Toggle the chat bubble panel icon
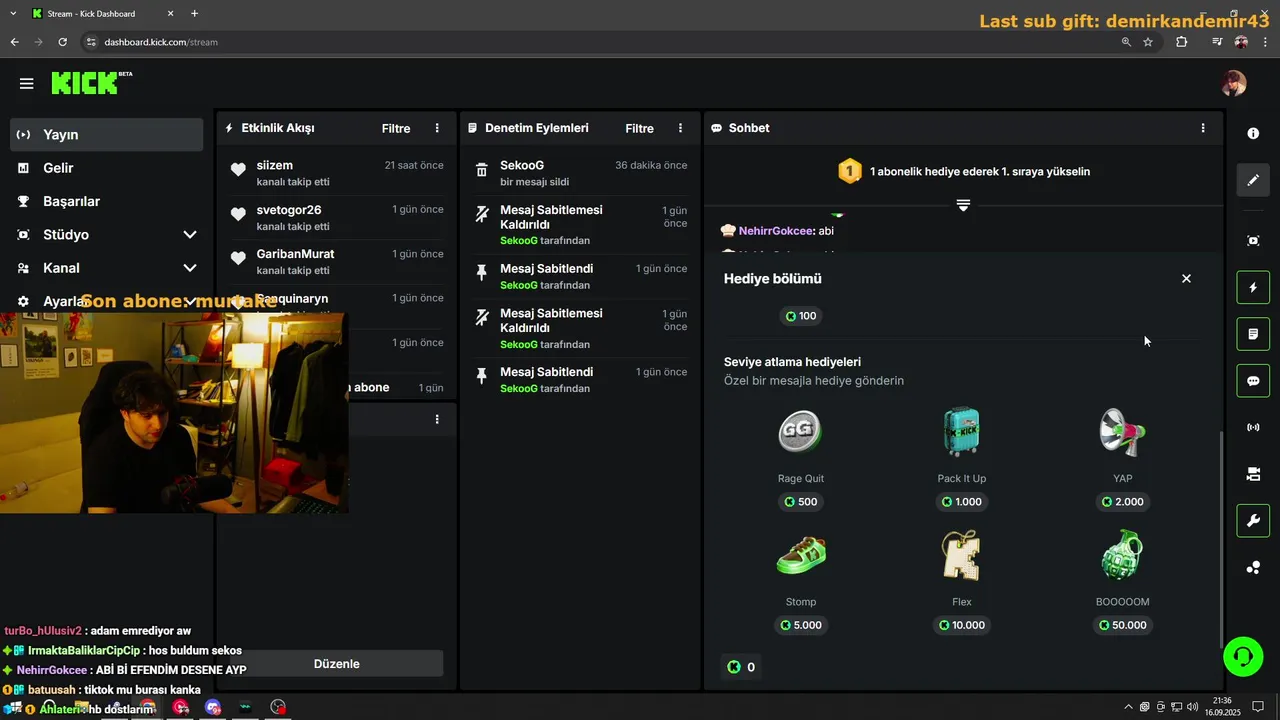The height and width of the screenshot is (720, 1280). click(1253, 381)
